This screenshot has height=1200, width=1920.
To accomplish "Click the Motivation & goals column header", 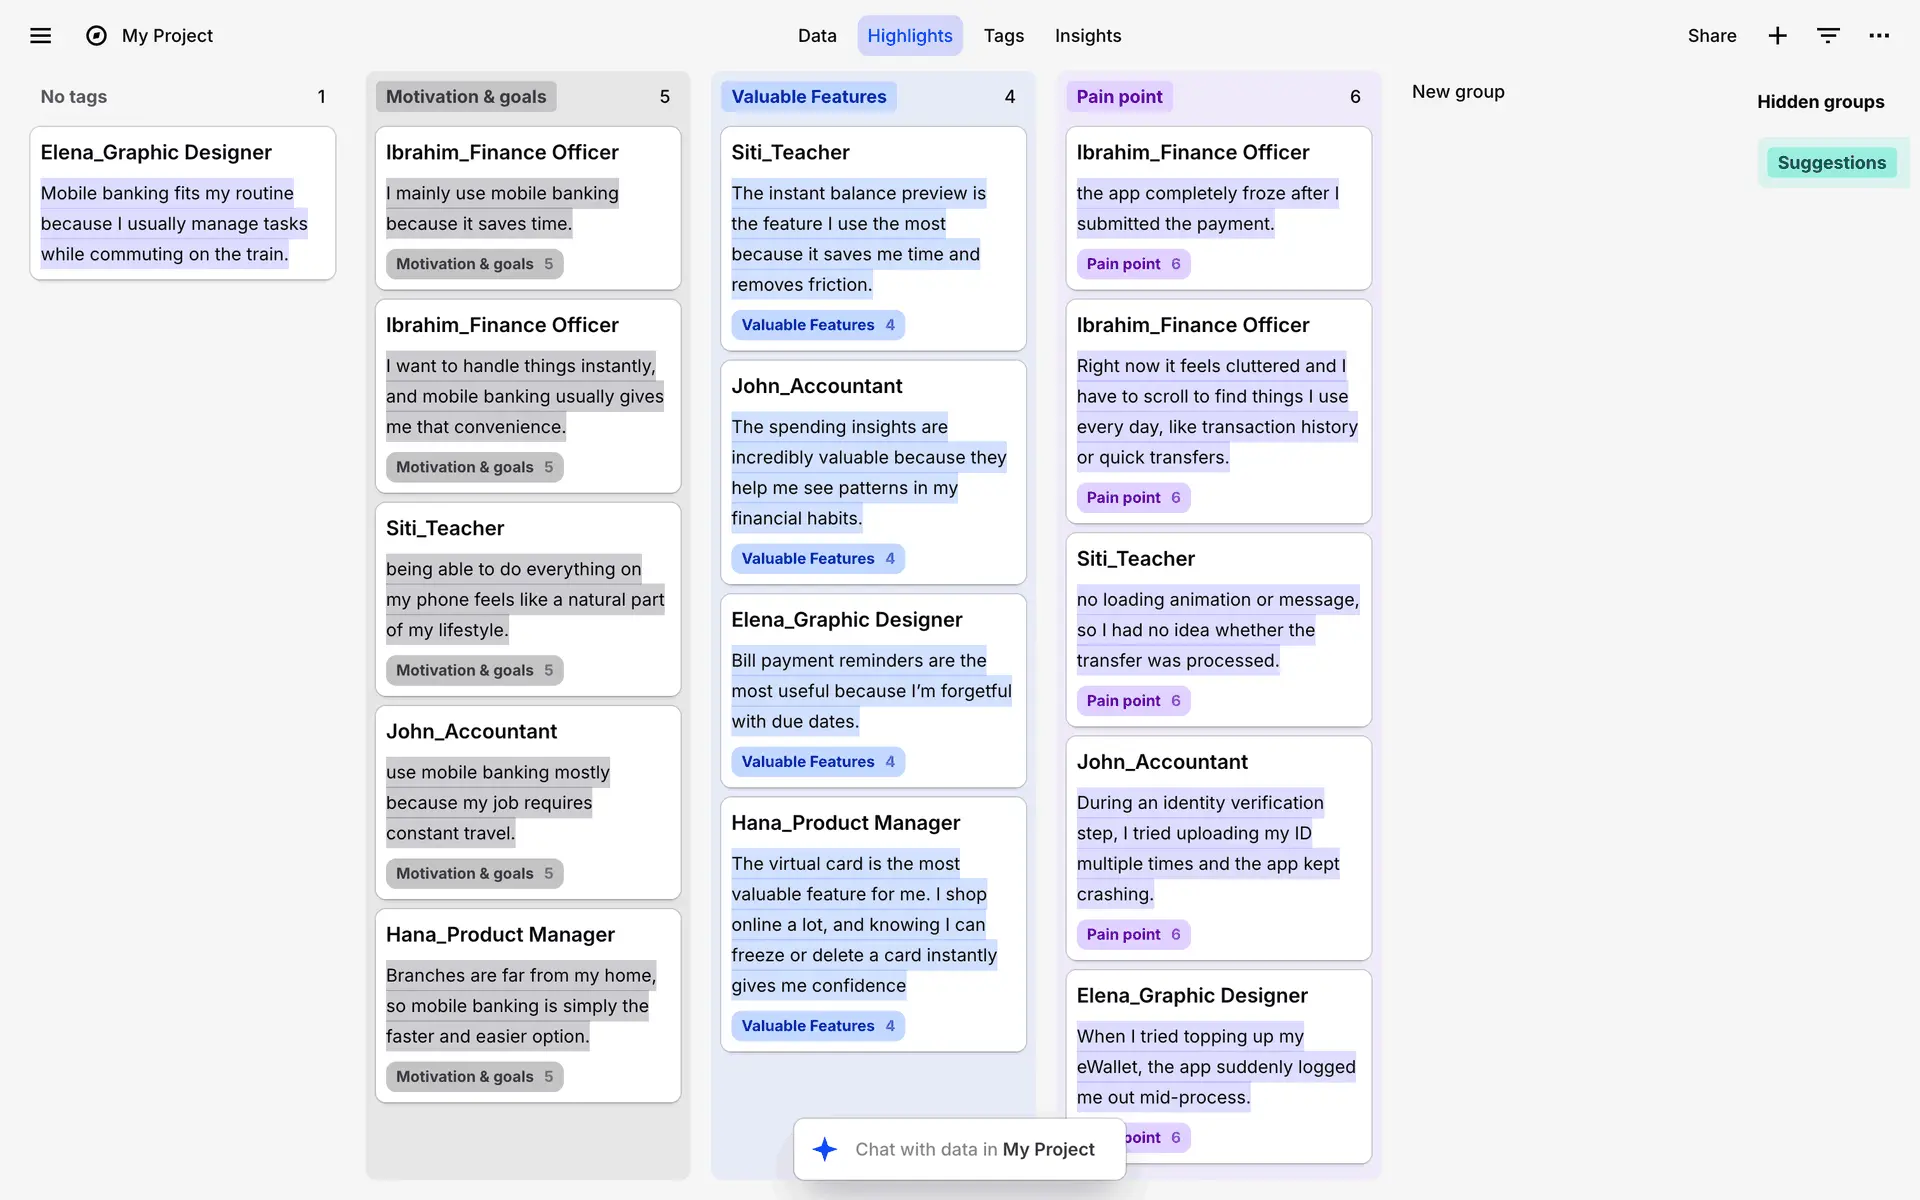I will click(x=466, y=97).
